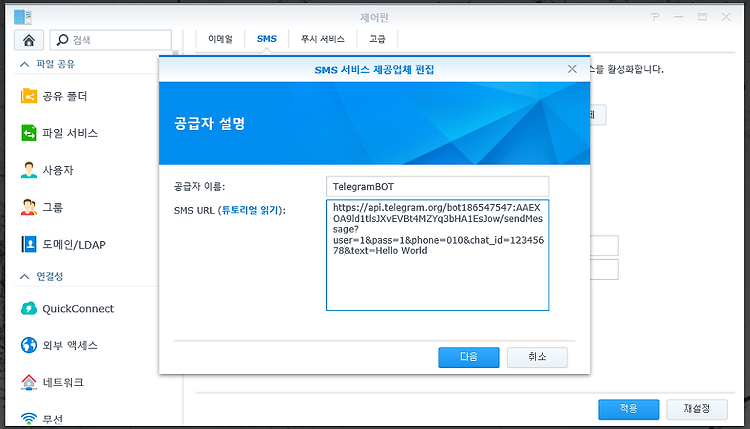Open help question mark in title bar
Image resolution: width=750 pixels, height=429 pixels.
pos(655,17)
